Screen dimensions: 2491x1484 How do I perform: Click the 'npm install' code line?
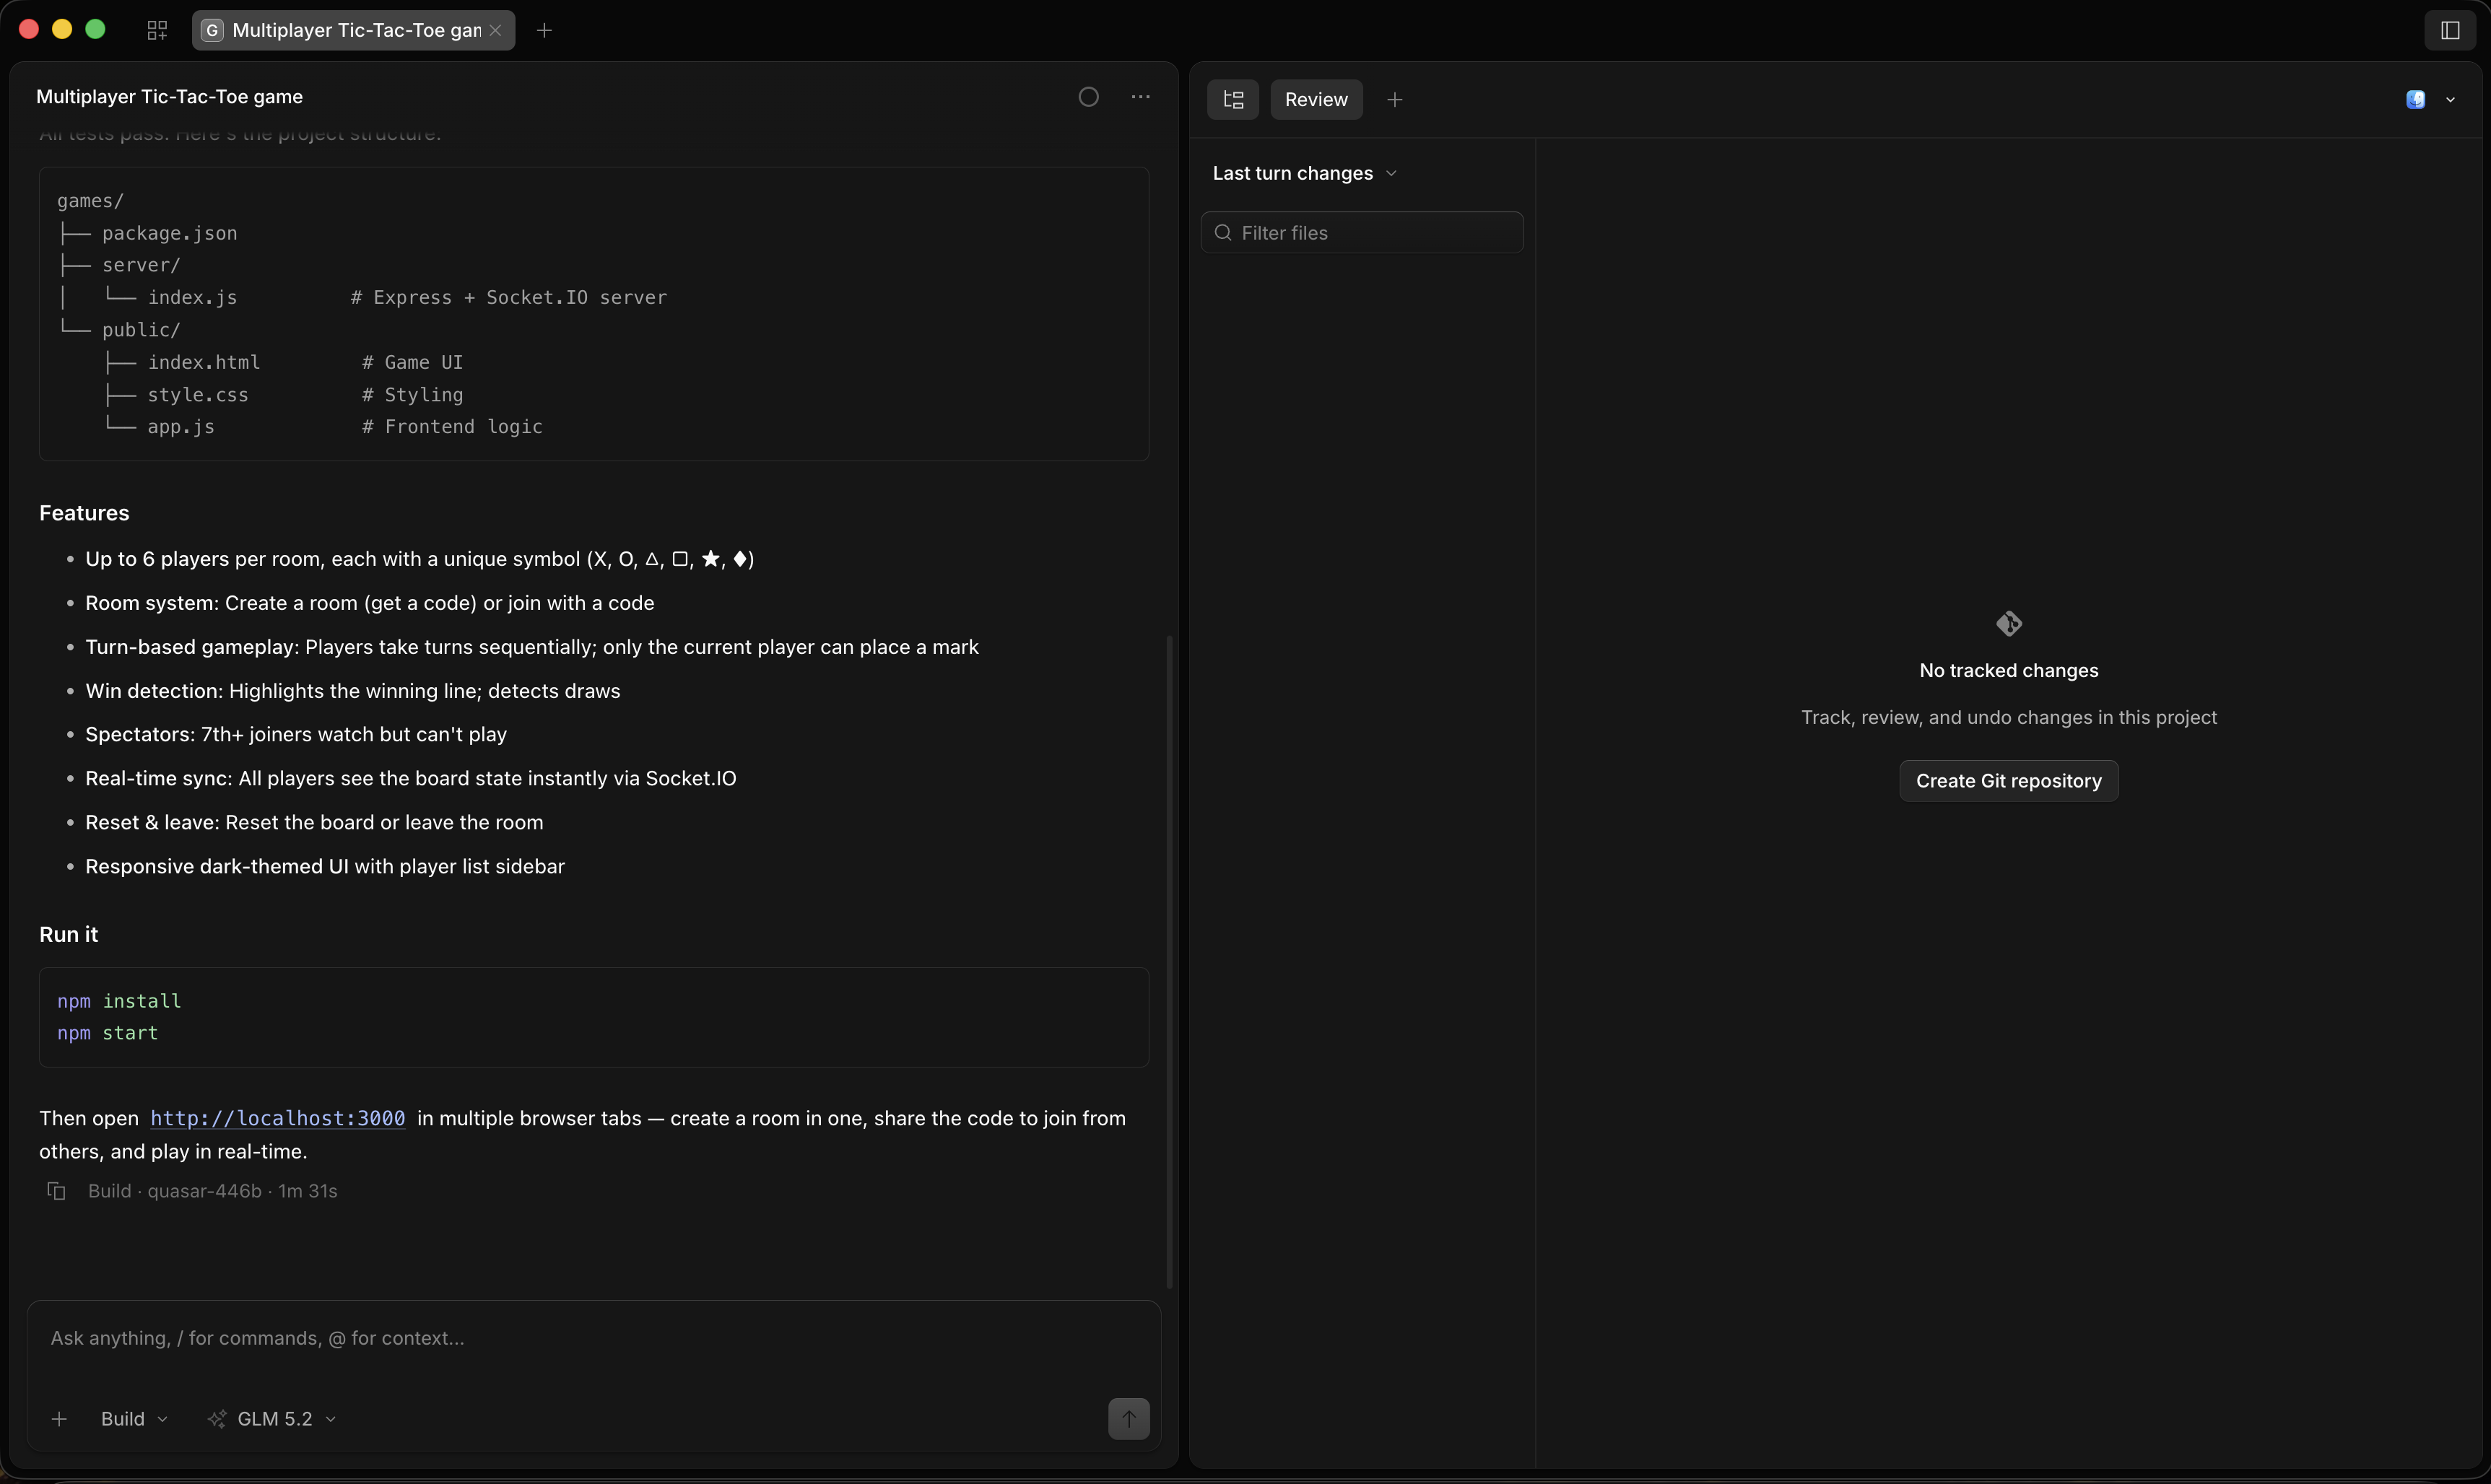[x=119, y=1000]
